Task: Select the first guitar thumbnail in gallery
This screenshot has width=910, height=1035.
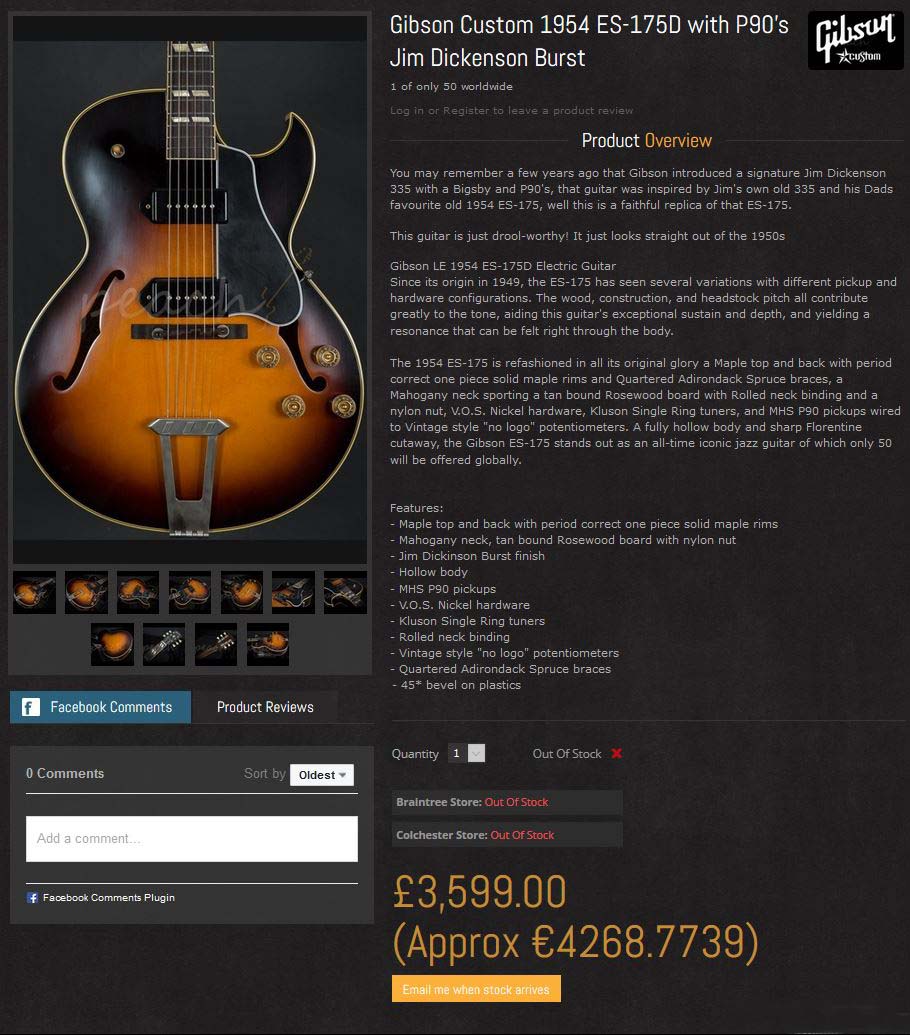Action: click(x=34, y=593)
